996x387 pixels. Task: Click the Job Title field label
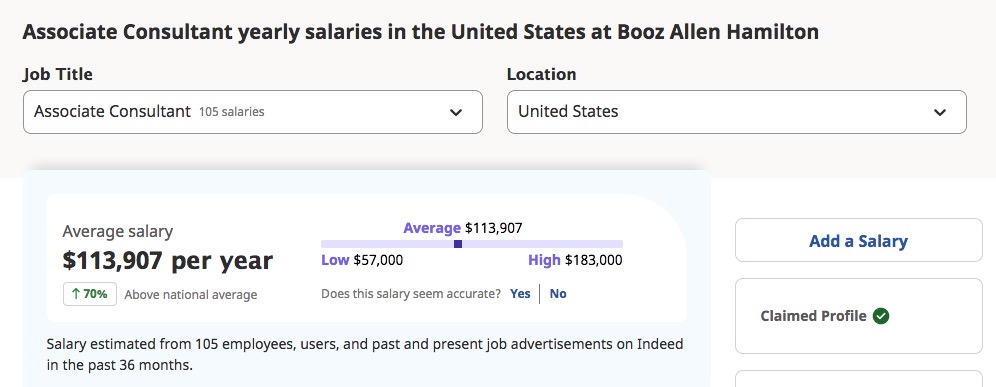[x=58, y=74]
